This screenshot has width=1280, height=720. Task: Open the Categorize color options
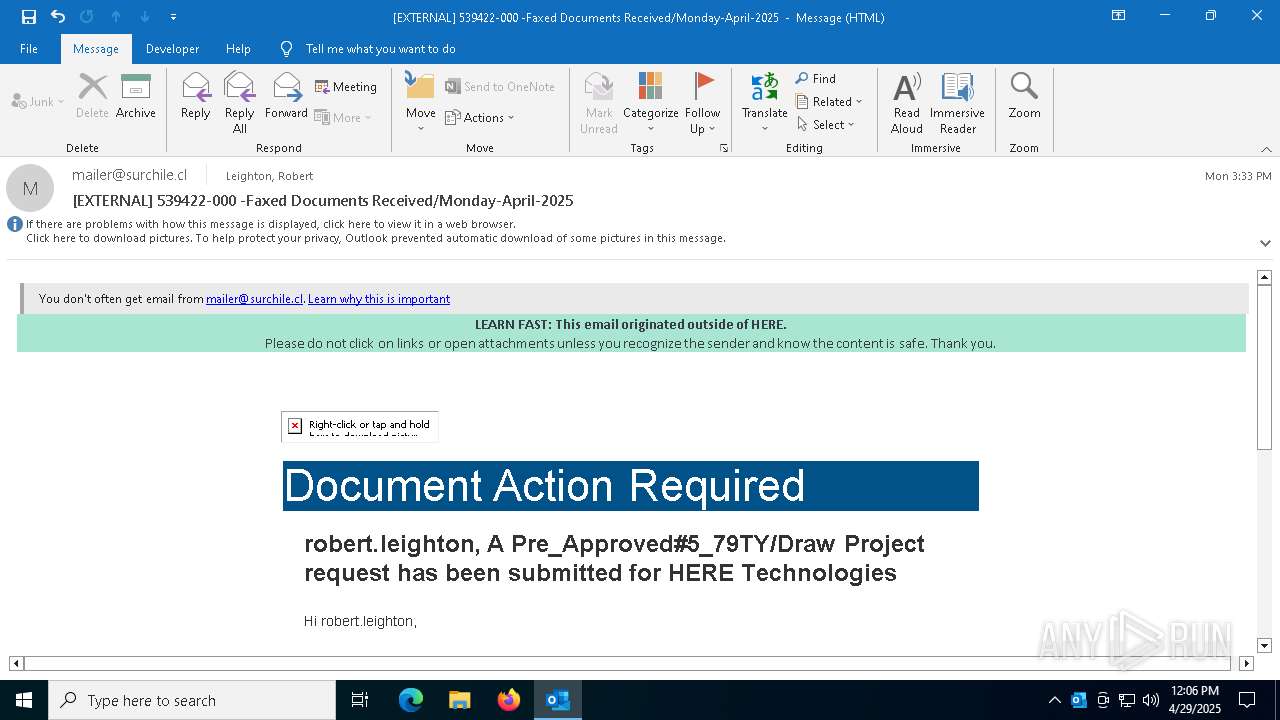click(x=651, y=104)
